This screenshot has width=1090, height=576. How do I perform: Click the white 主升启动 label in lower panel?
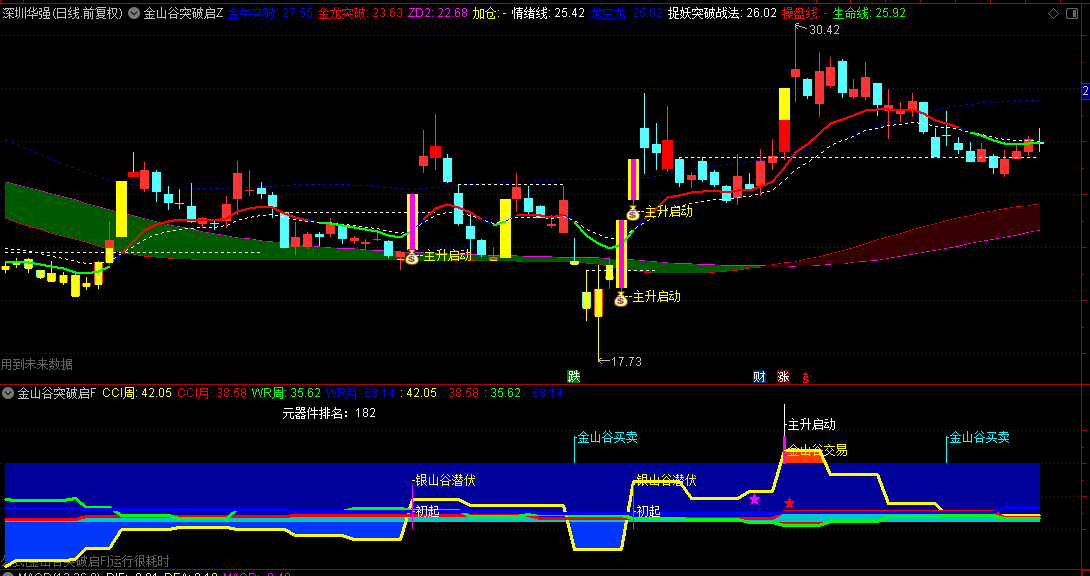(x=811, y=425)
